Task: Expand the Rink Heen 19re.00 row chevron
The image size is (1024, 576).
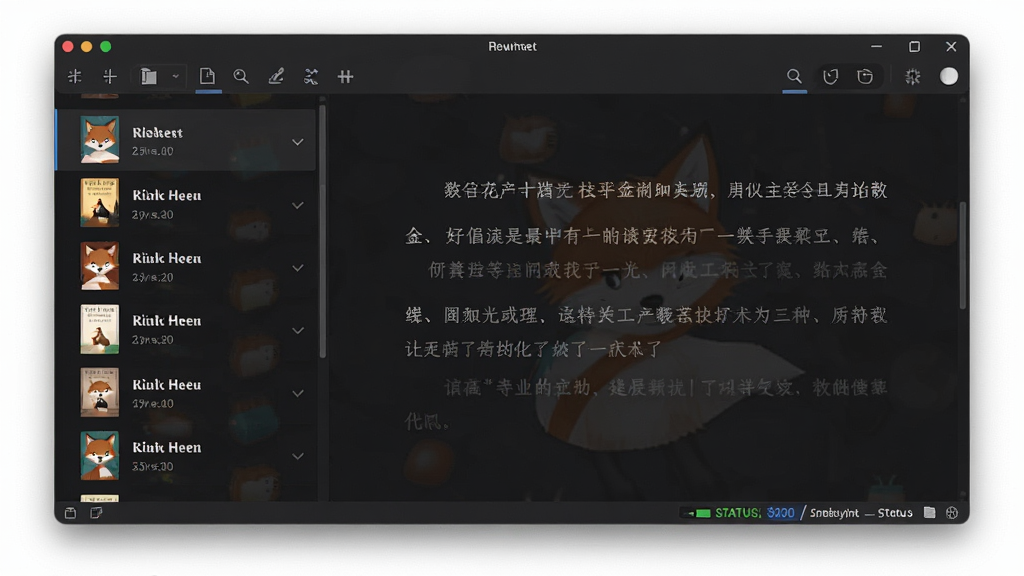Action: point(298,393)
